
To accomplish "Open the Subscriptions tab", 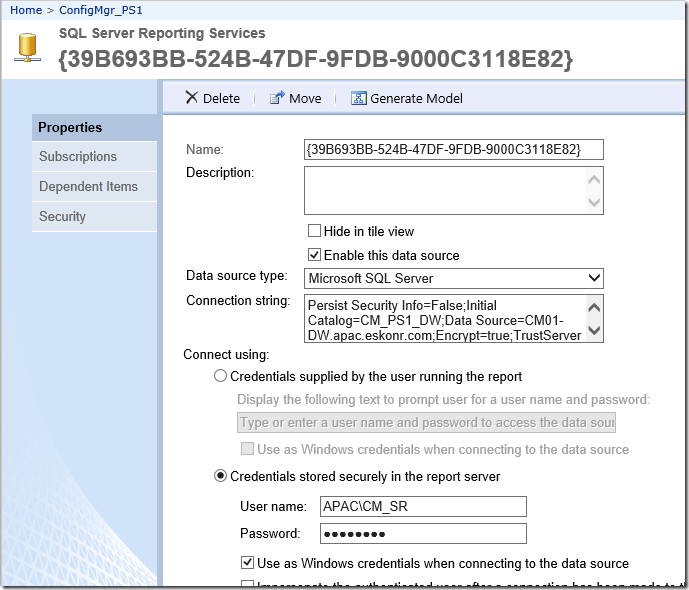I will [78, 157].
